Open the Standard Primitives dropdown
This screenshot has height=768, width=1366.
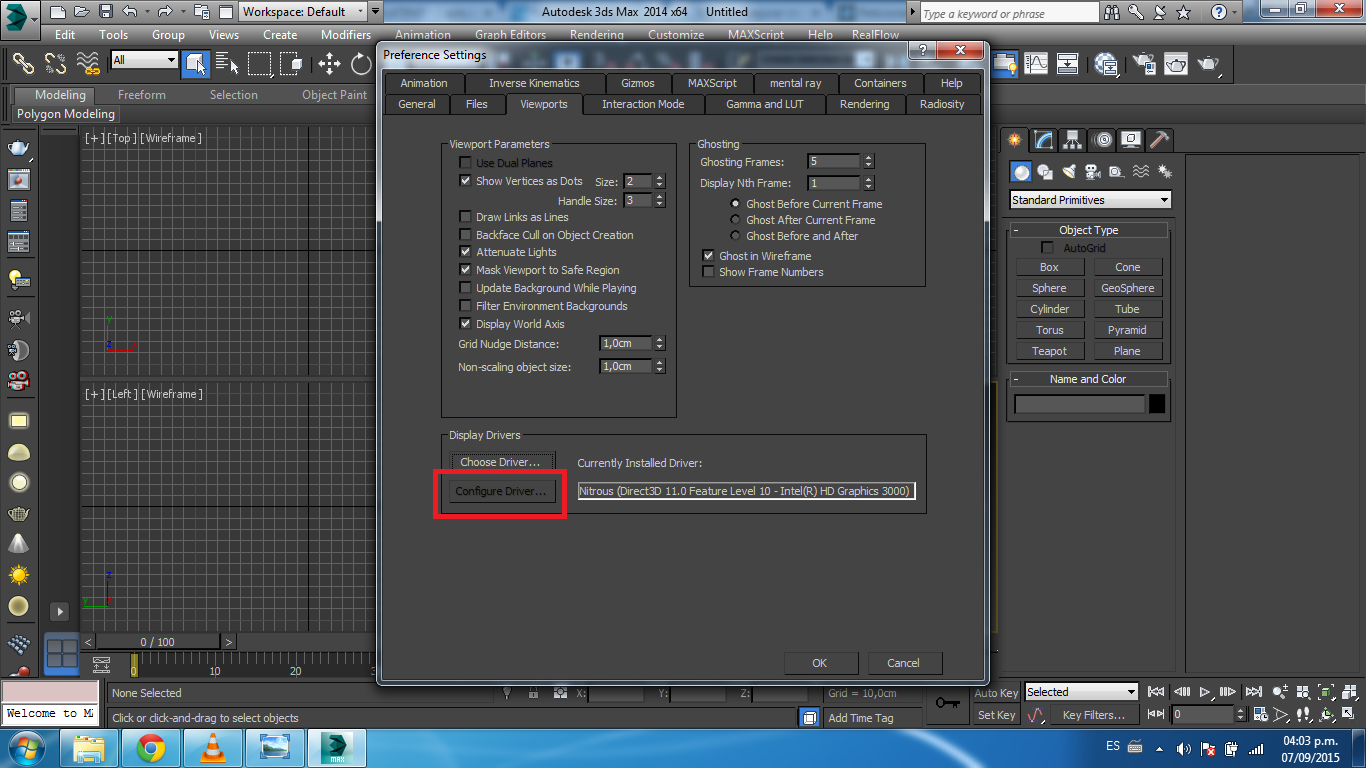pos(1090,200)
